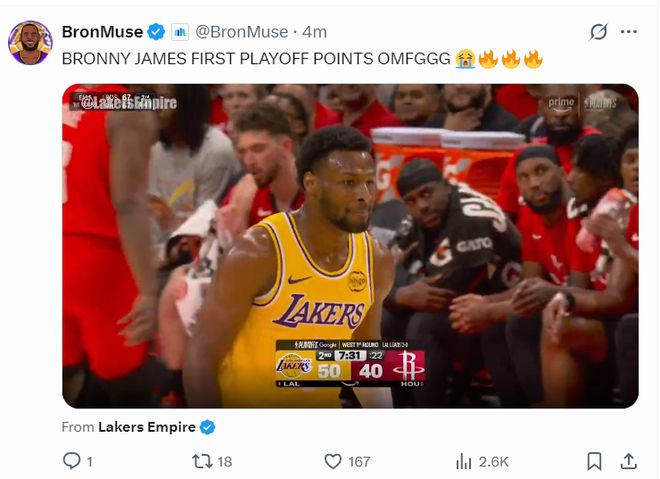Click the Grok icon on the post
Image resolution: width=660 pixels, height=479 pixels.
(x=598, y=32)
